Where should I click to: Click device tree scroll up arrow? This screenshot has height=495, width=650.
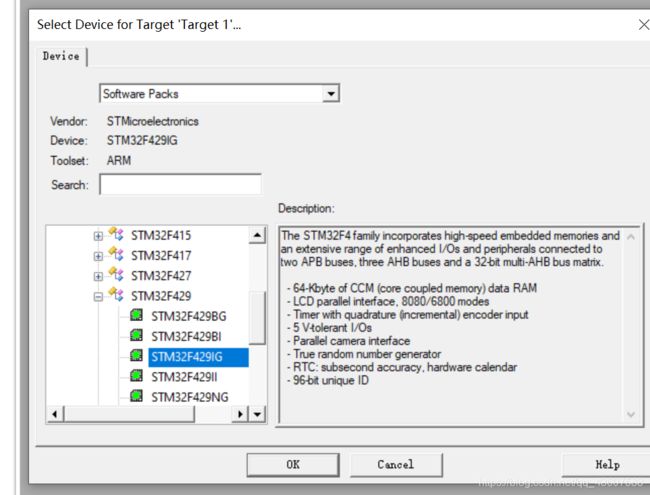click(x=257, y=235)
